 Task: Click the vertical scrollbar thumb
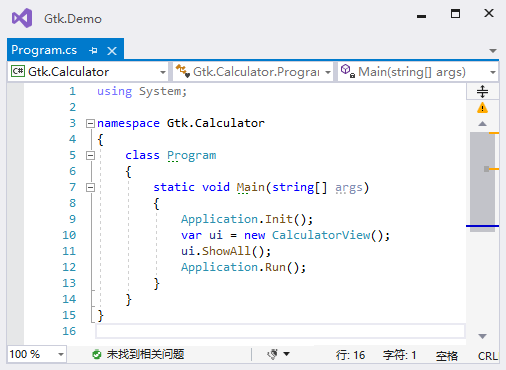tap(482, 182)
